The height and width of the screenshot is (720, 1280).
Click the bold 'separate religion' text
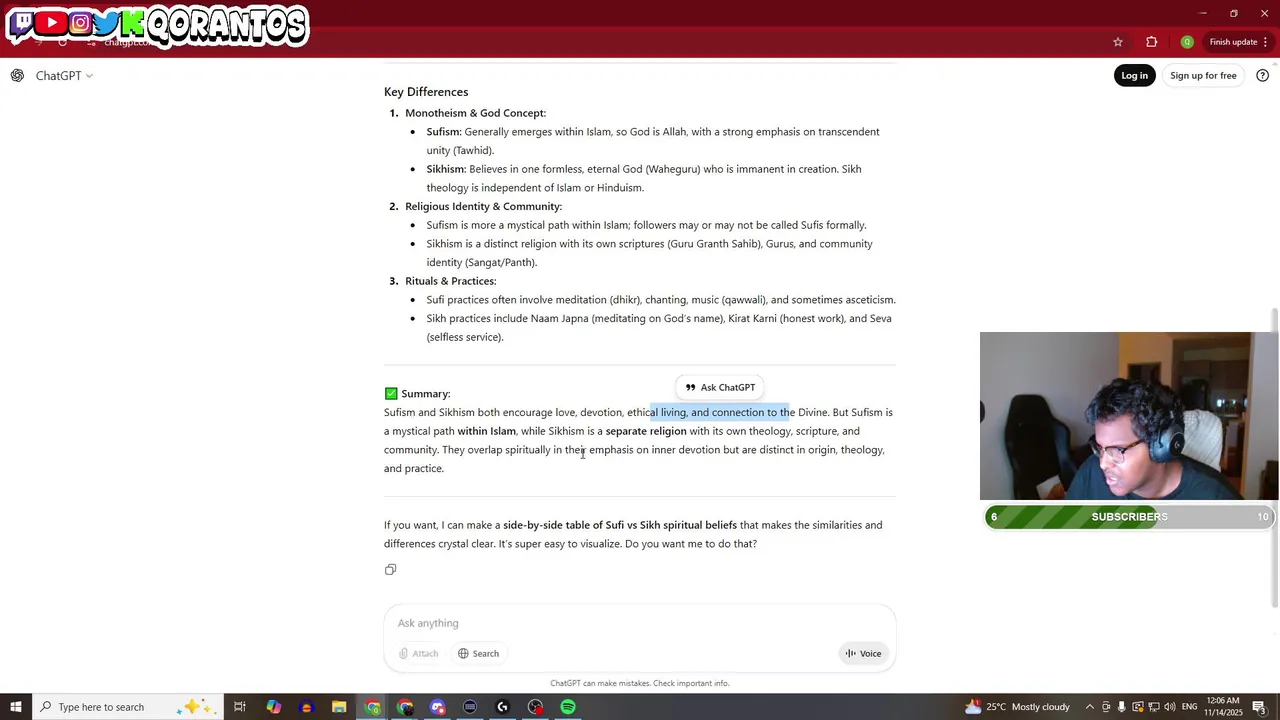[x=646, y=432]
